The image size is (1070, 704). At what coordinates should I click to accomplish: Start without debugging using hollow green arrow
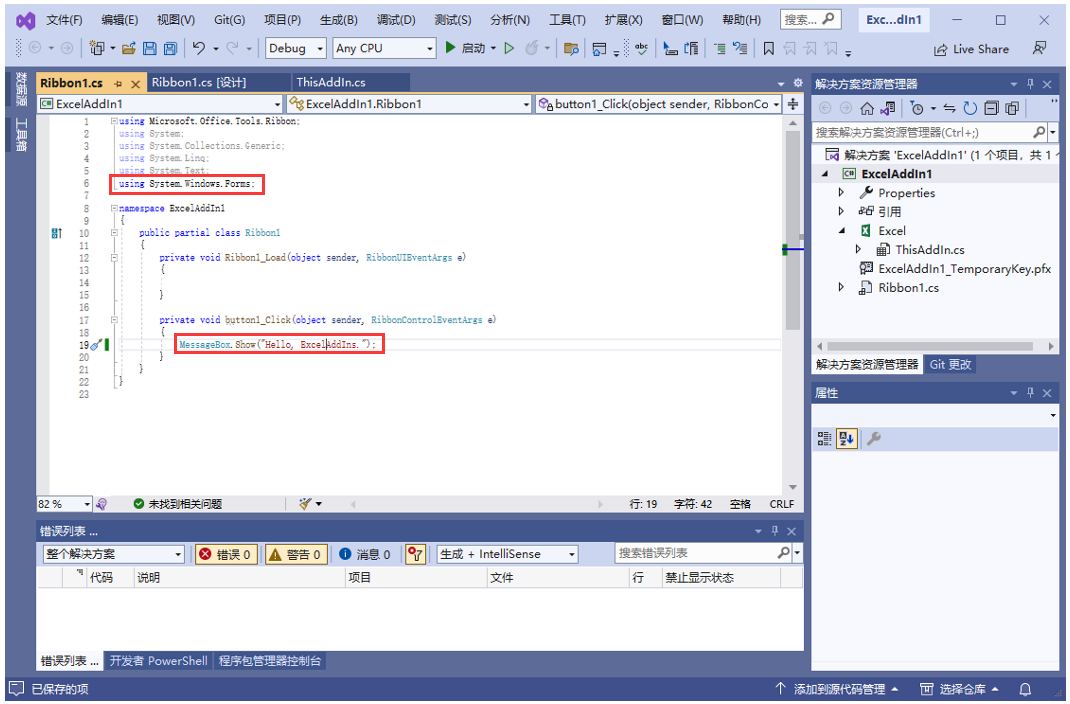pos(509,48)
